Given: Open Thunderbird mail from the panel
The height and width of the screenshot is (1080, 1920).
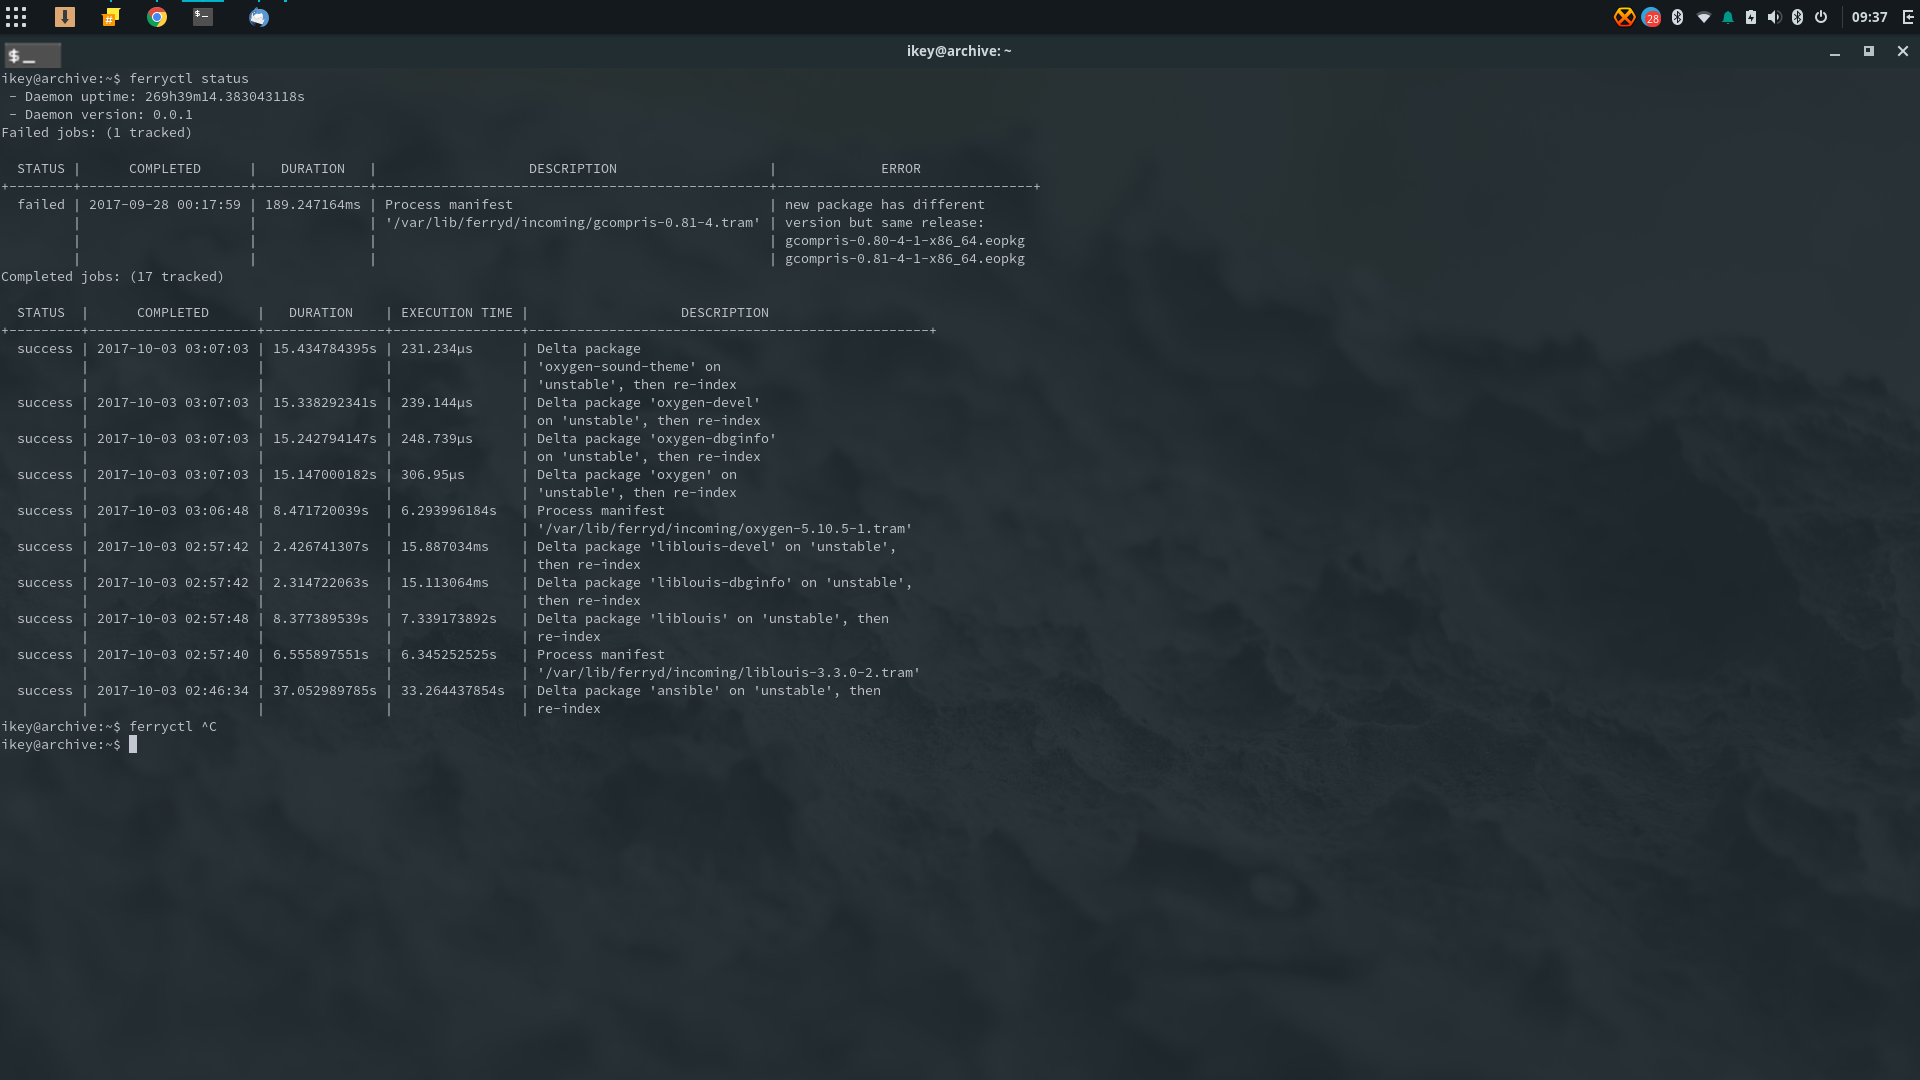Looking at the screenshot, I should [259, 17].
